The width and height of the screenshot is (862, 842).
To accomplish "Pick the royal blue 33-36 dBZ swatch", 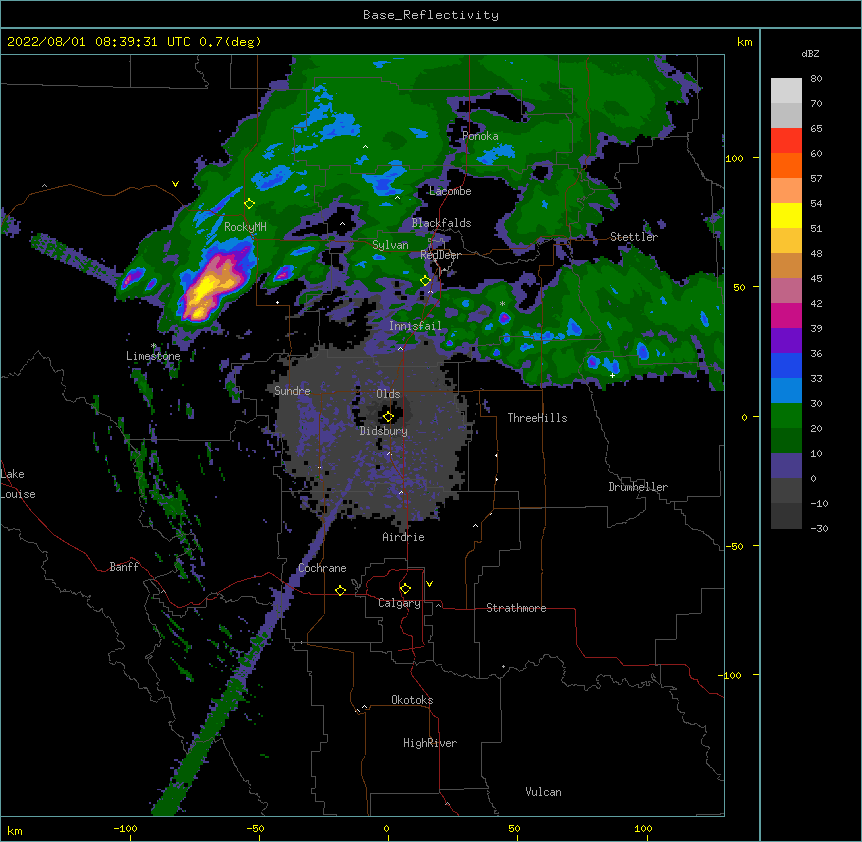I will click(x=786, y=365).
